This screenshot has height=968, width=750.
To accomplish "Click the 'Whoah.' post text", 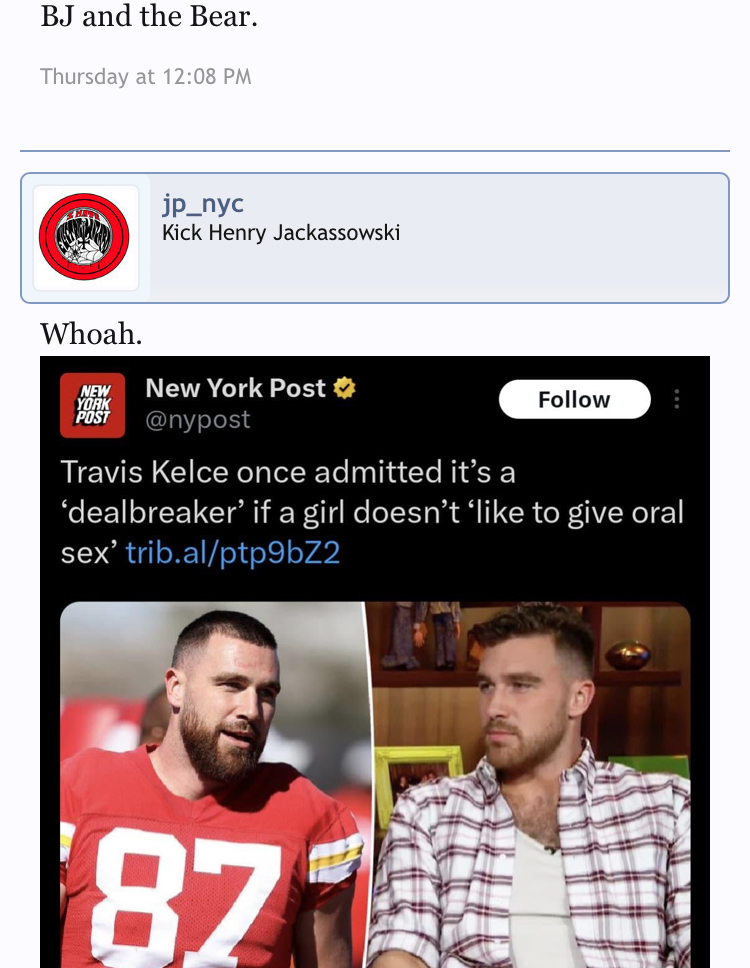I will point(91,334).
